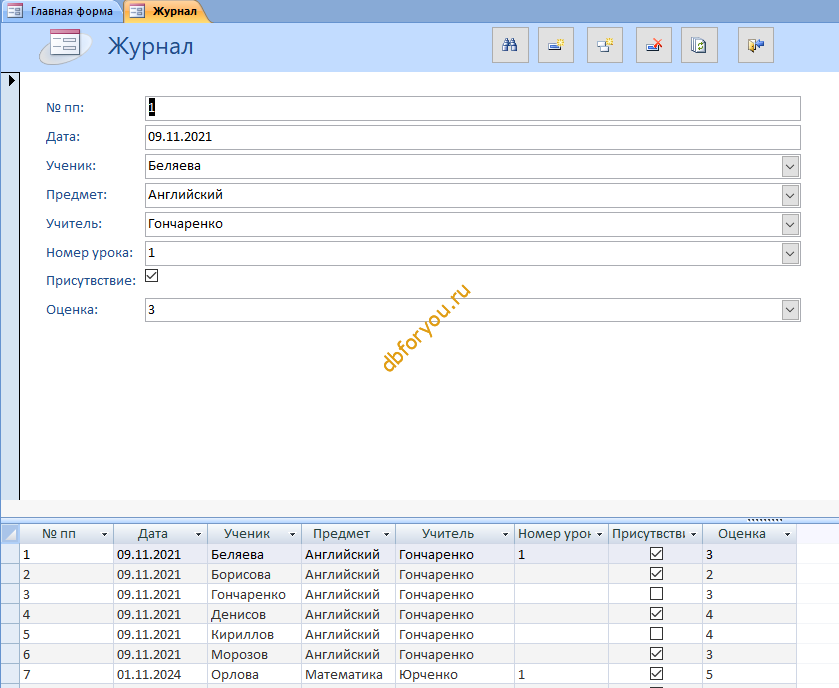This screenshot has width=839, height=688.
Task: Toggle the Присутствие checkbox in the form
Action: [151, 276]
